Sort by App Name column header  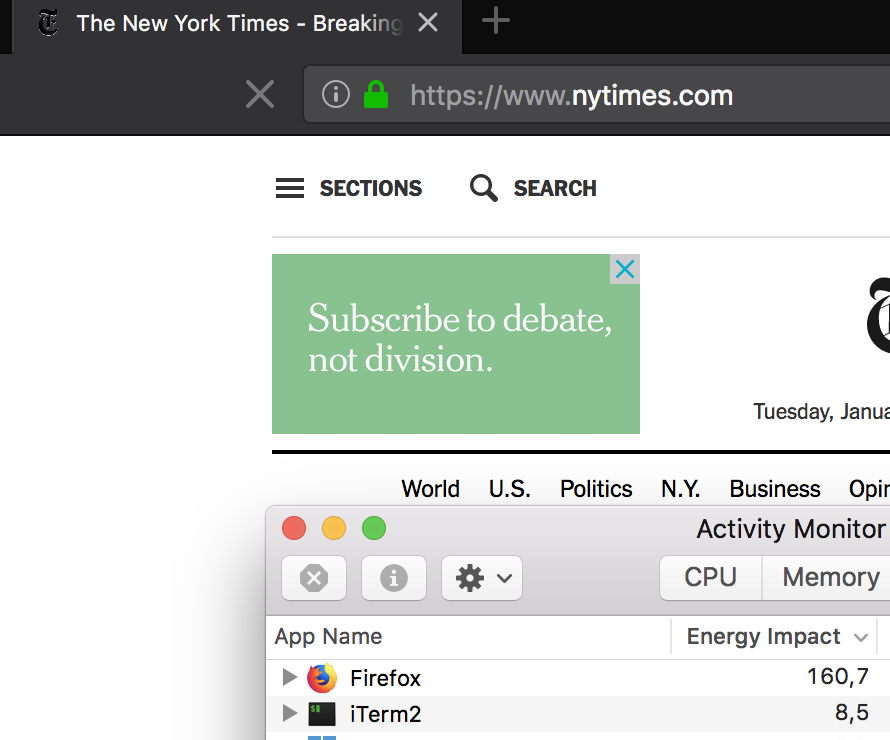468,637
